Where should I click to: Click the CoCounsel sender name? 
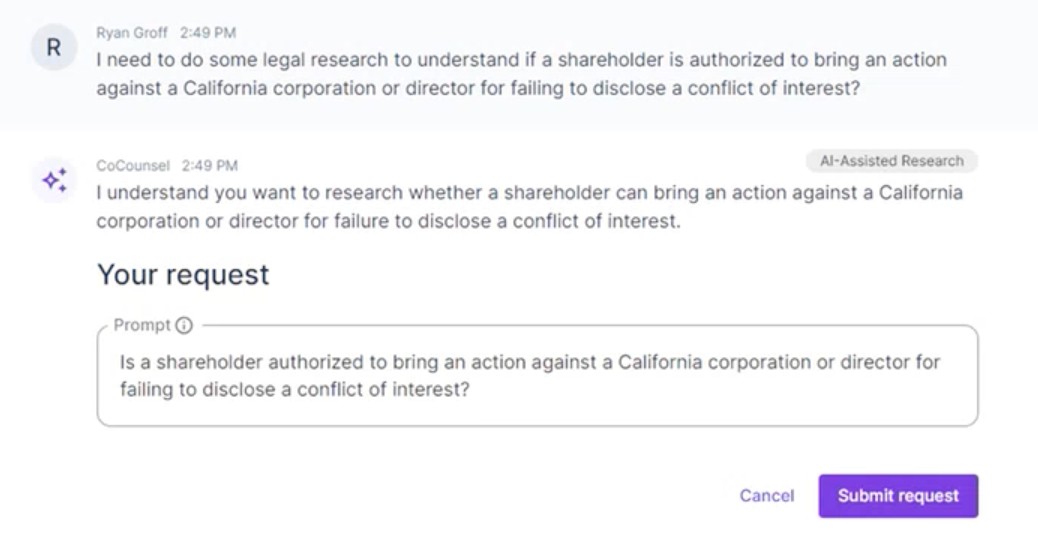click(133, 166)
